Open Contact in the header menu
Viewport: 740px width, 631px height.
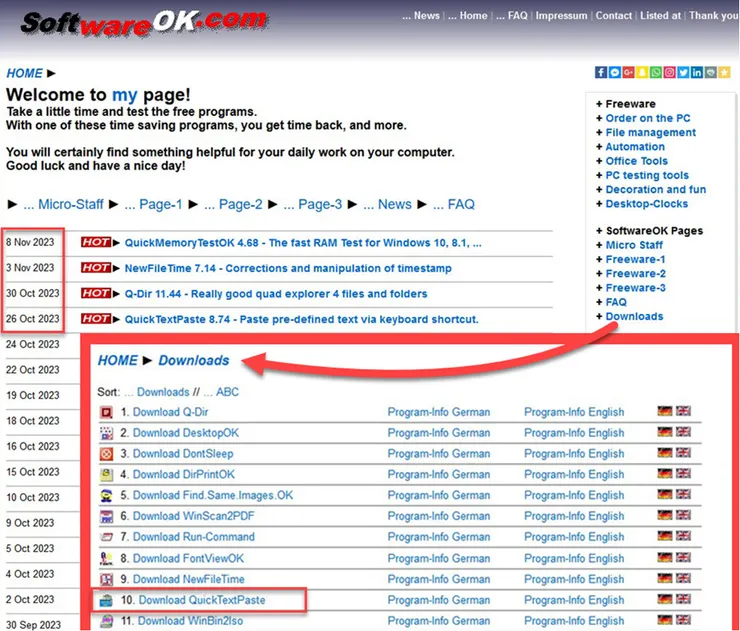[614, 16]
